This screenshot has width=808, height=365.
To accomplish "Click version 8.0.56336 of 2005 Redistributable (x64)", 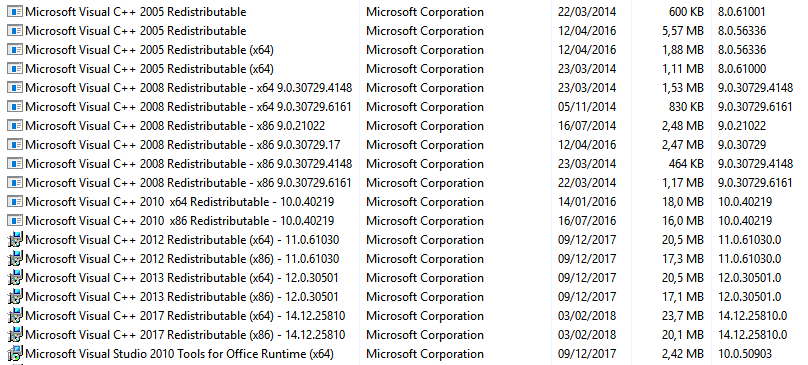I will tap(742, 50).
